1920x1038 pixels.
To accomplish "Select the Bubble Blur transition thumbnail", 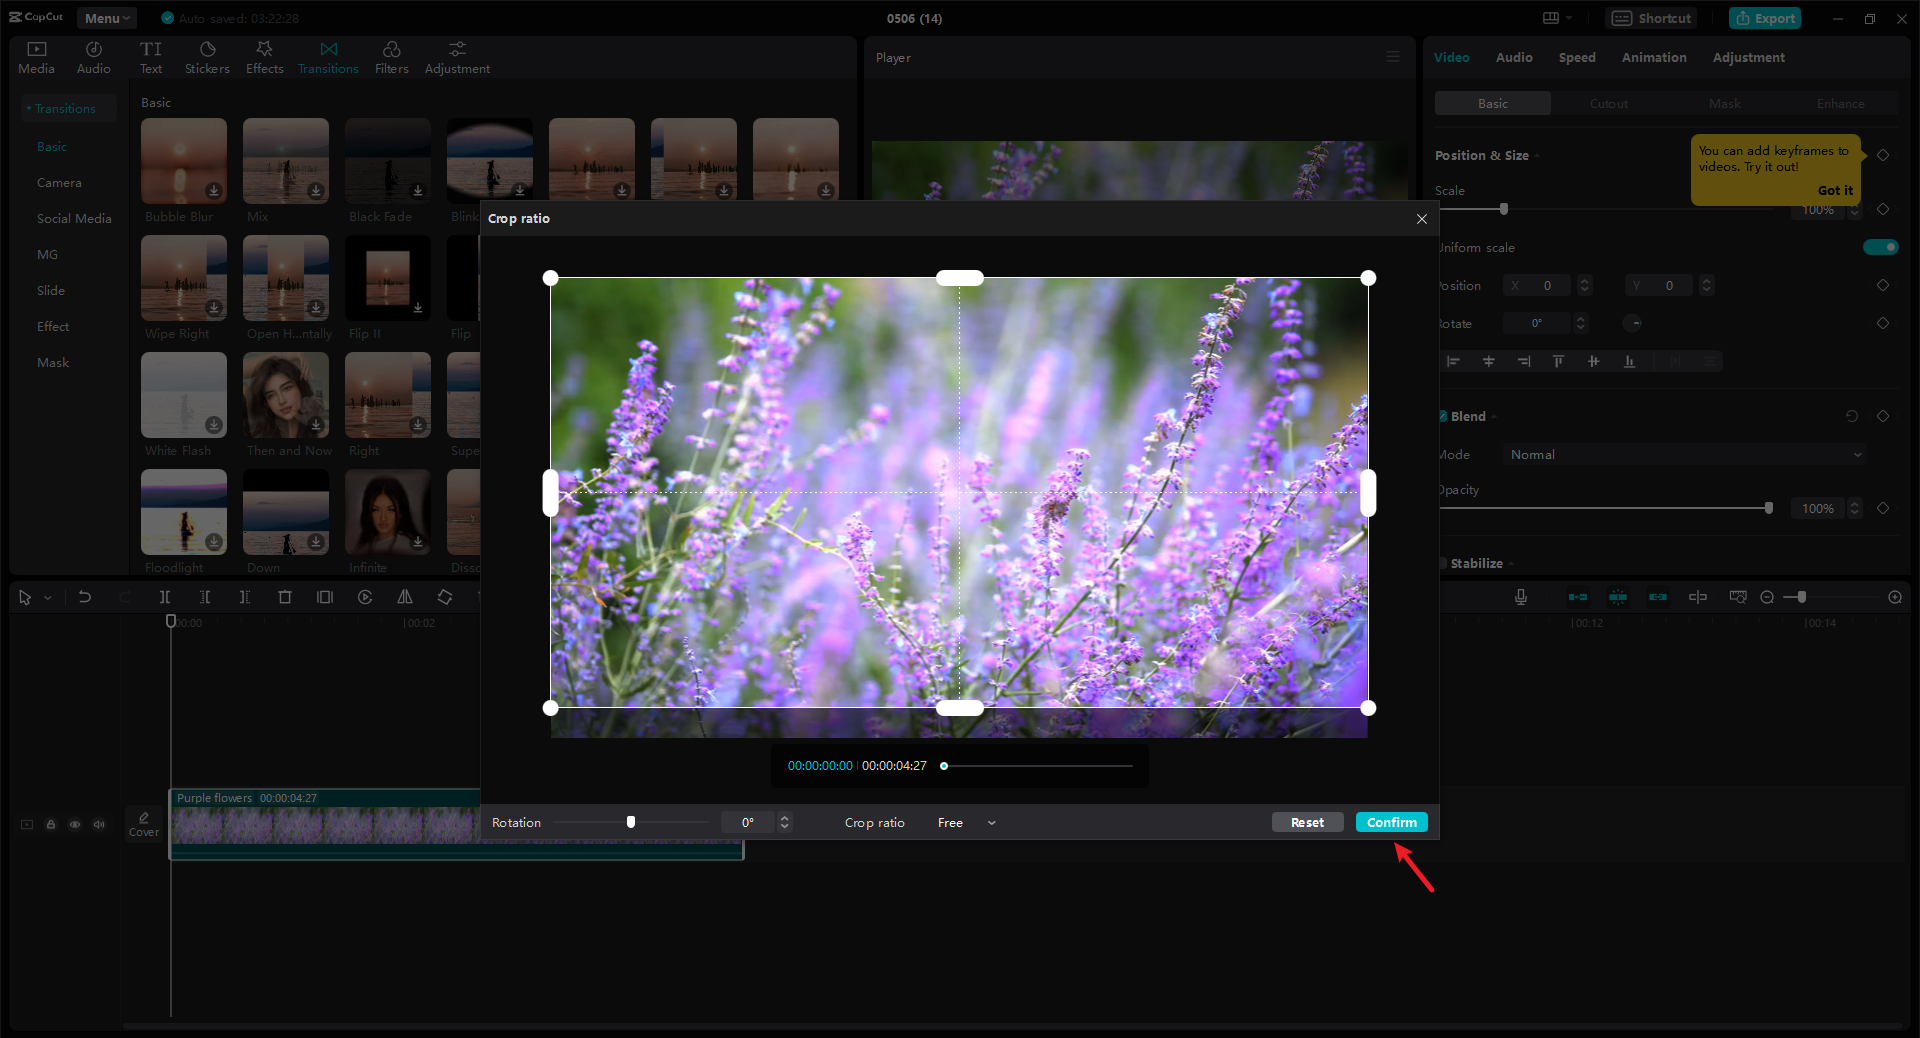I will 183,160.
